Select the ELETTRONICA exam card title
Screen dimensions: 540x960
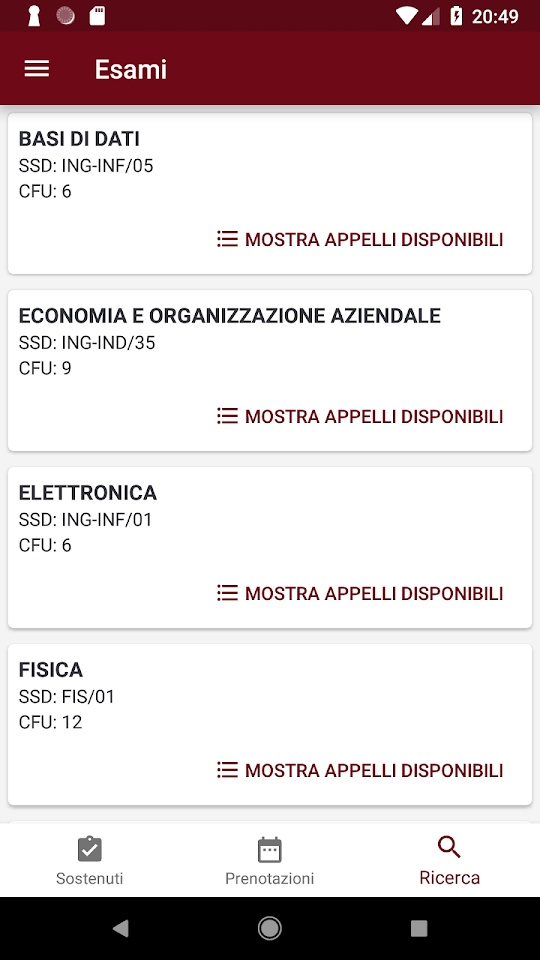88,493
